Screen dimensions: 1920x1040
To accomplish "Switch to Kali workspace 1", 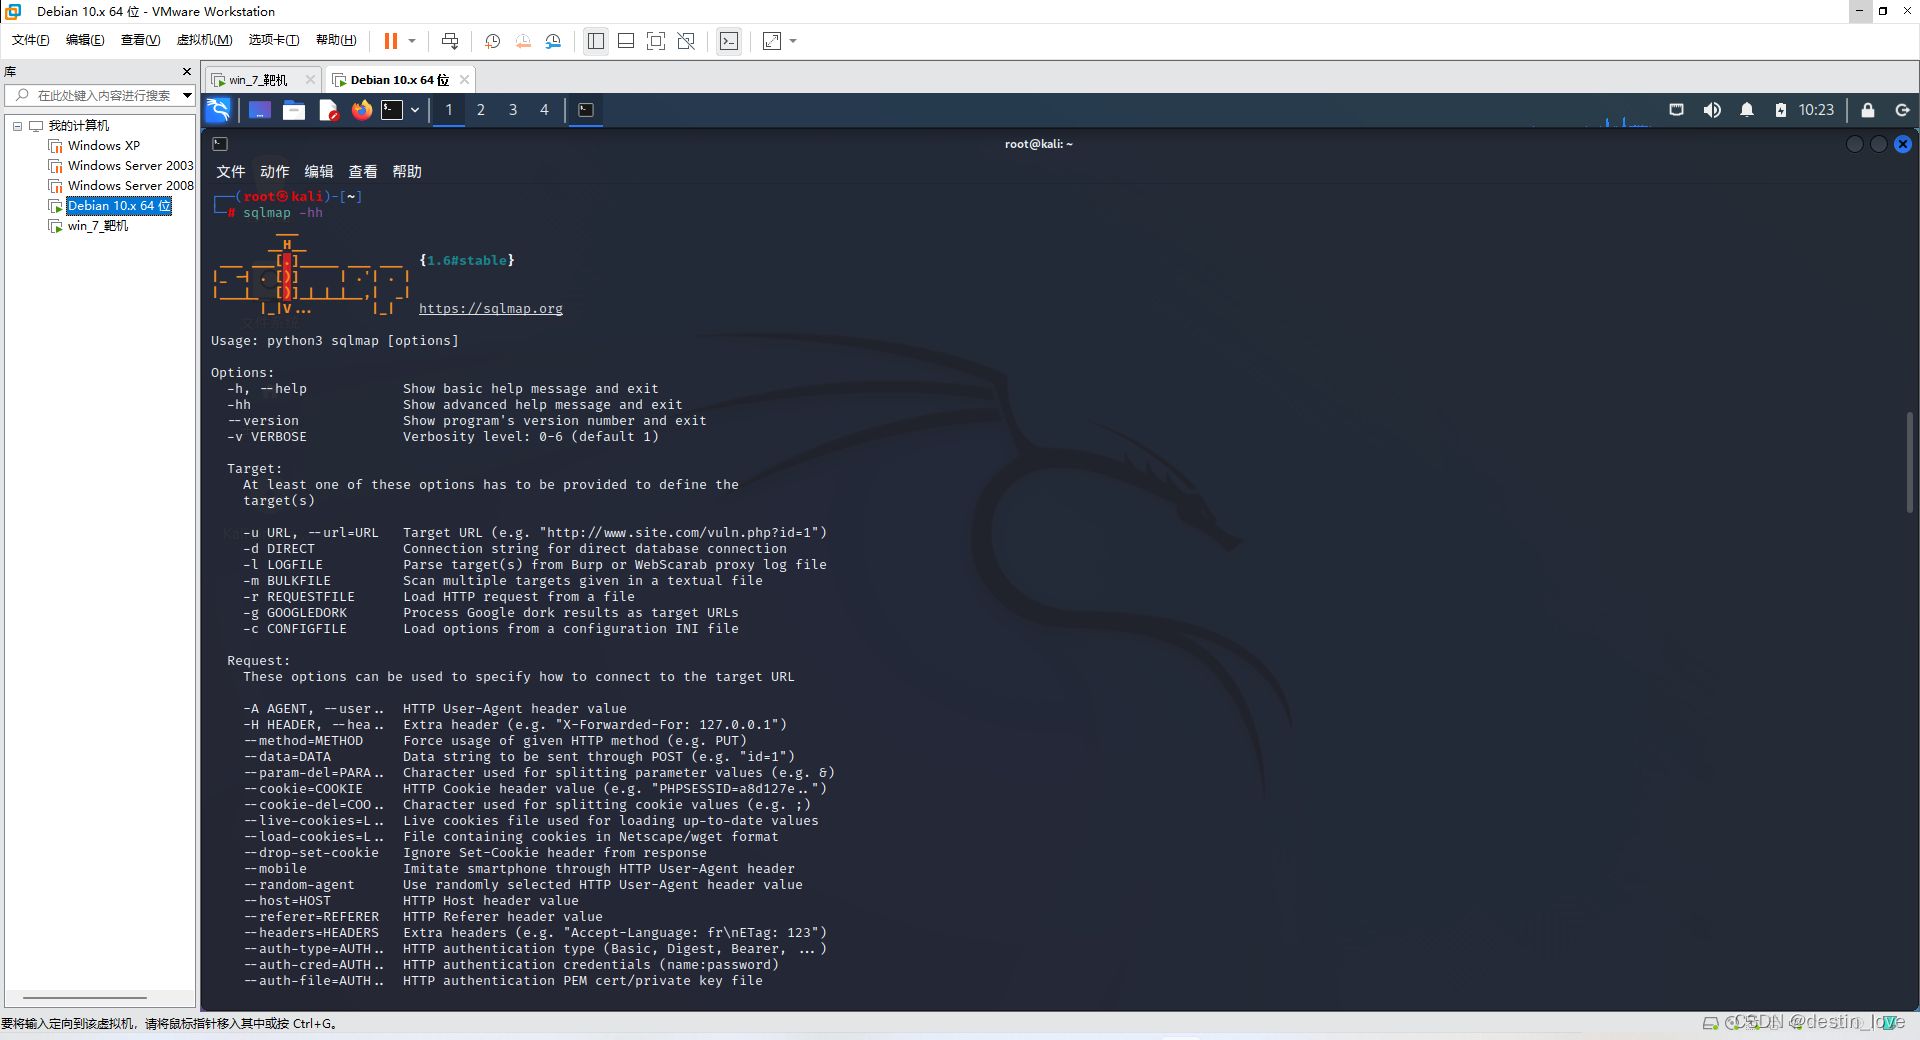I will coord(448,110).
